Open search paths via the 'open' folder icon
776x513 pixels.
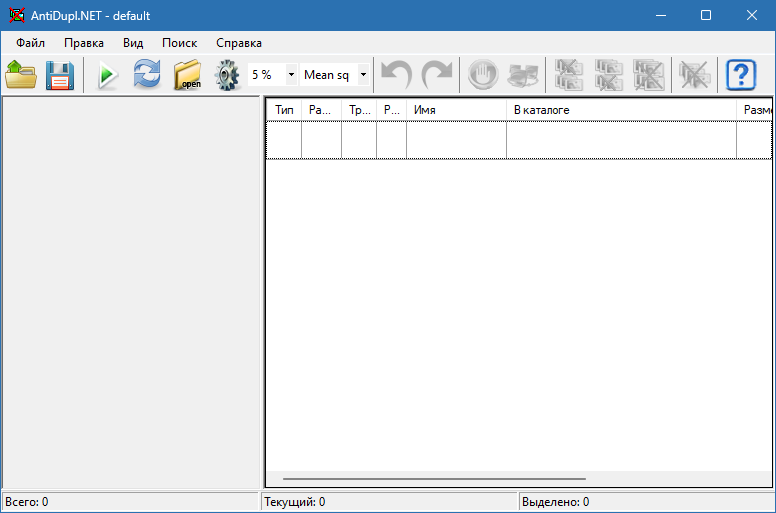187,75
